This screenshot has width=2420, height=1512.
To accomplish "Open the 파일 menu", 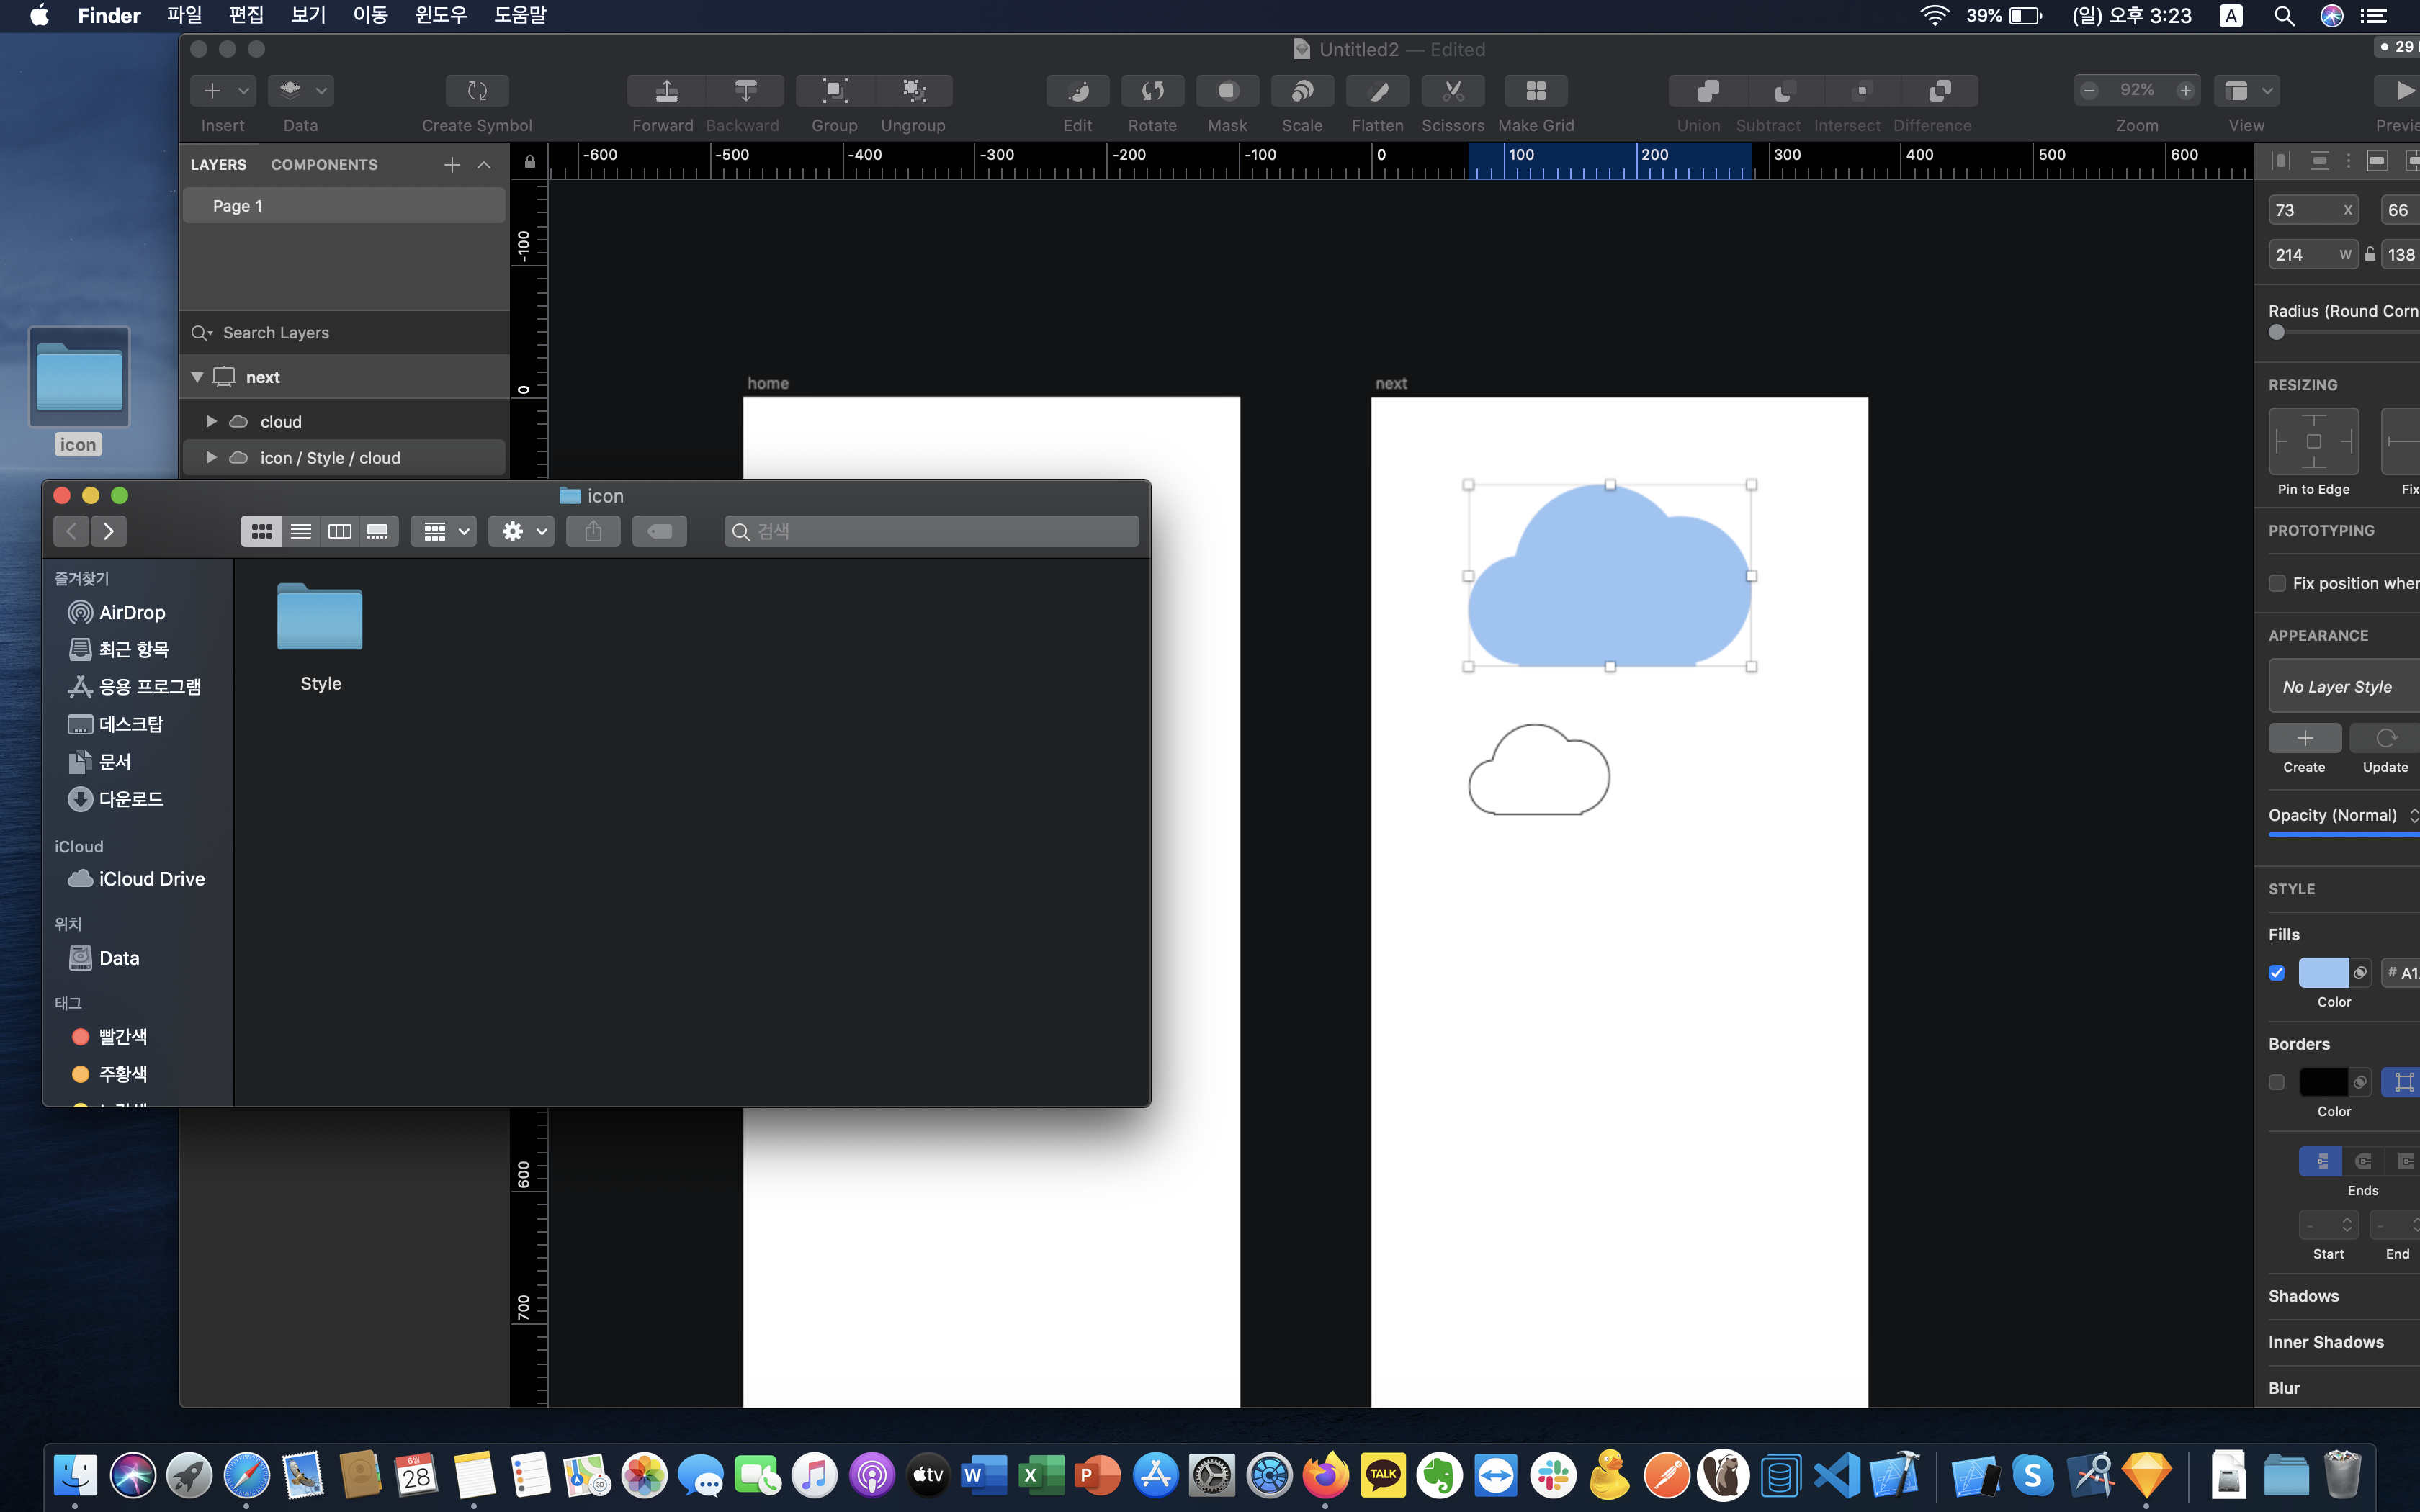I will point(184,15).
